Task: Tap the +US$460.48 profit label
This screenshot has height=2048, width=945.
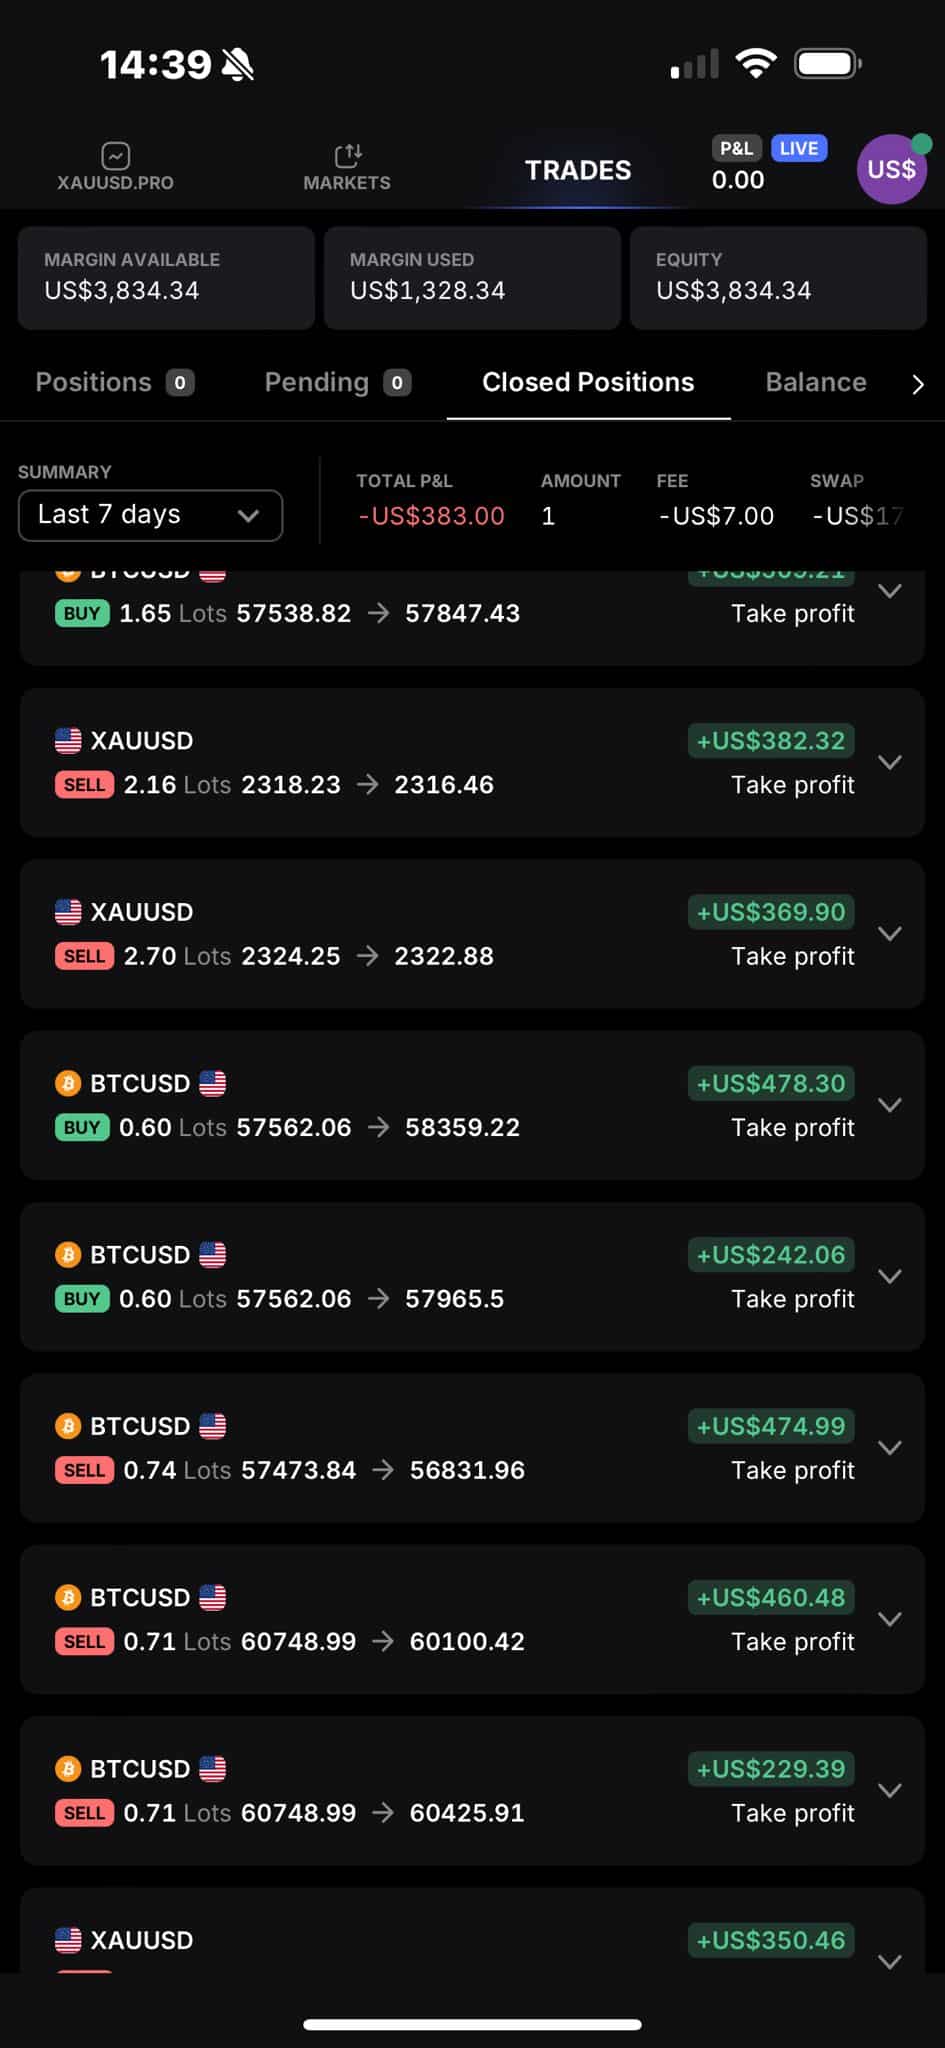Action: point(771,1597)
